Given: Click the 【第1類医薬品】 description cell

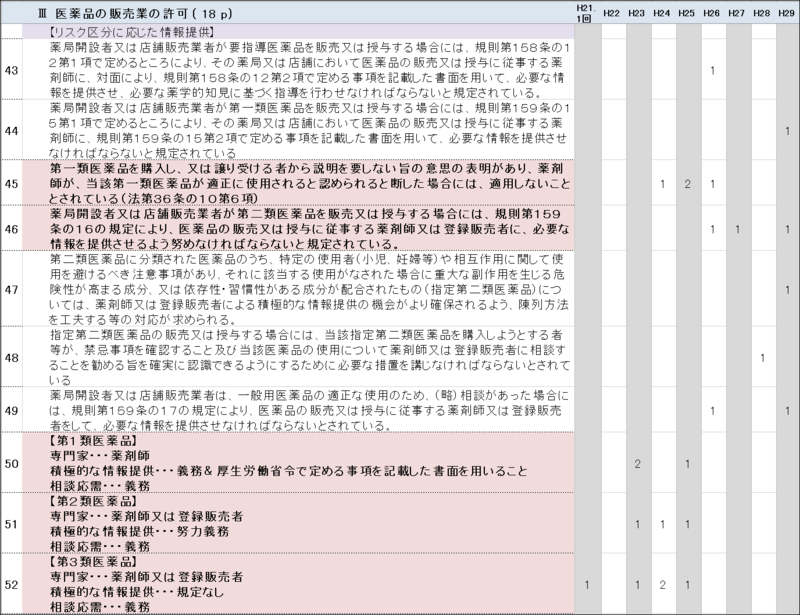Looking at the screenshot, I should pyautogui.click(x=298, y=463).
